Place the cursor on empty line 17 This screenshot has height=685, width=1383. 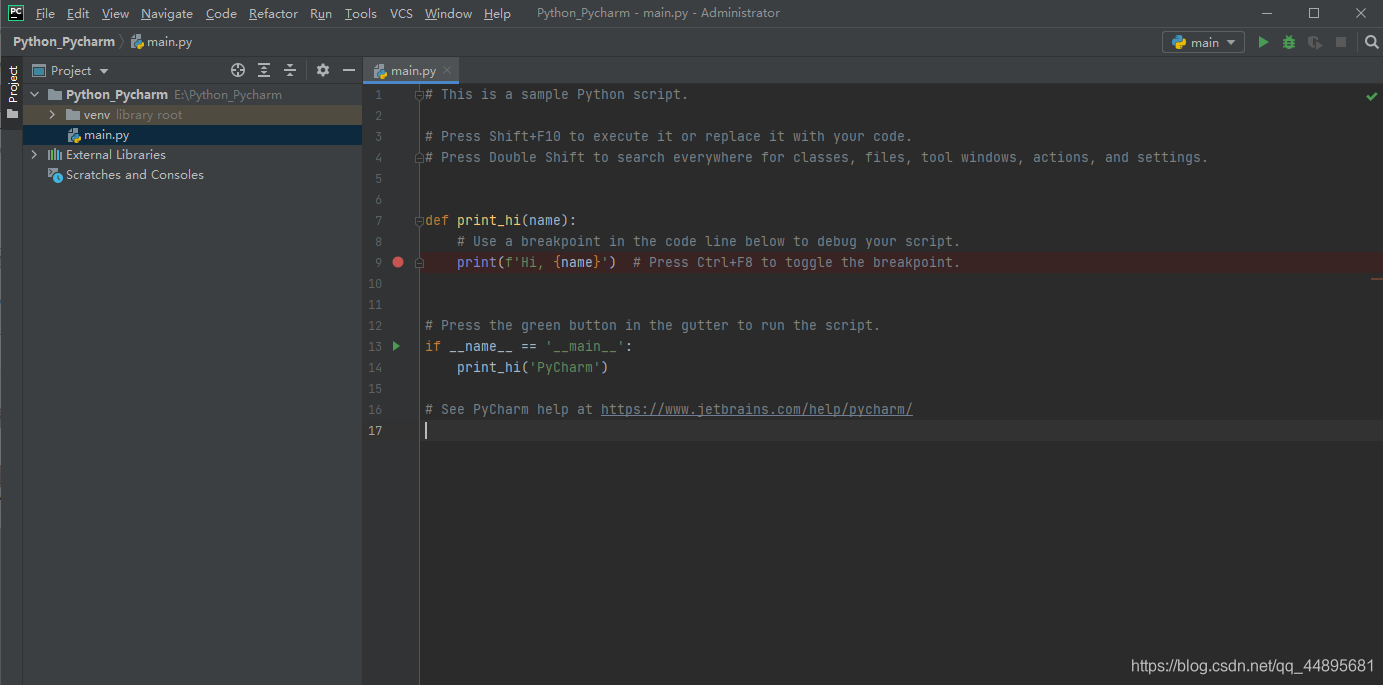[900, 430]
